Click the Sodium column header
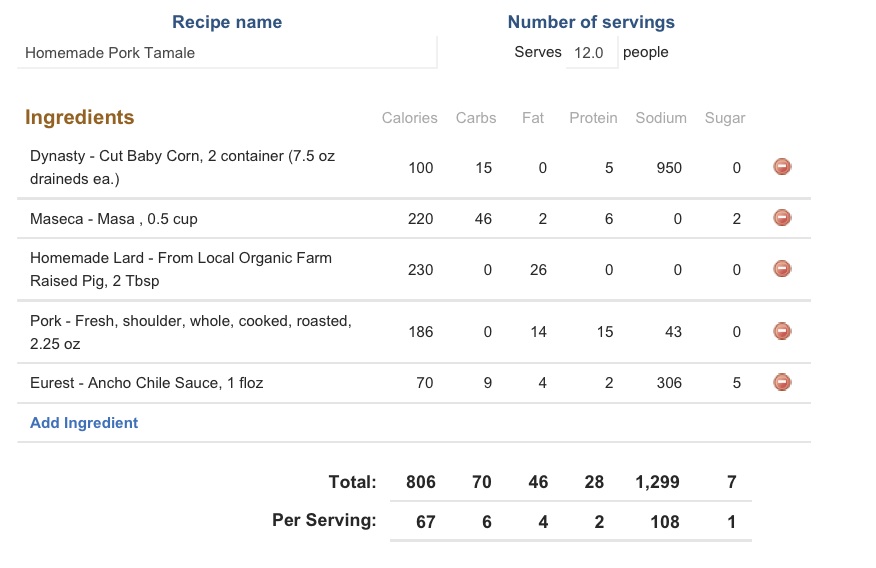 (661, 118)
